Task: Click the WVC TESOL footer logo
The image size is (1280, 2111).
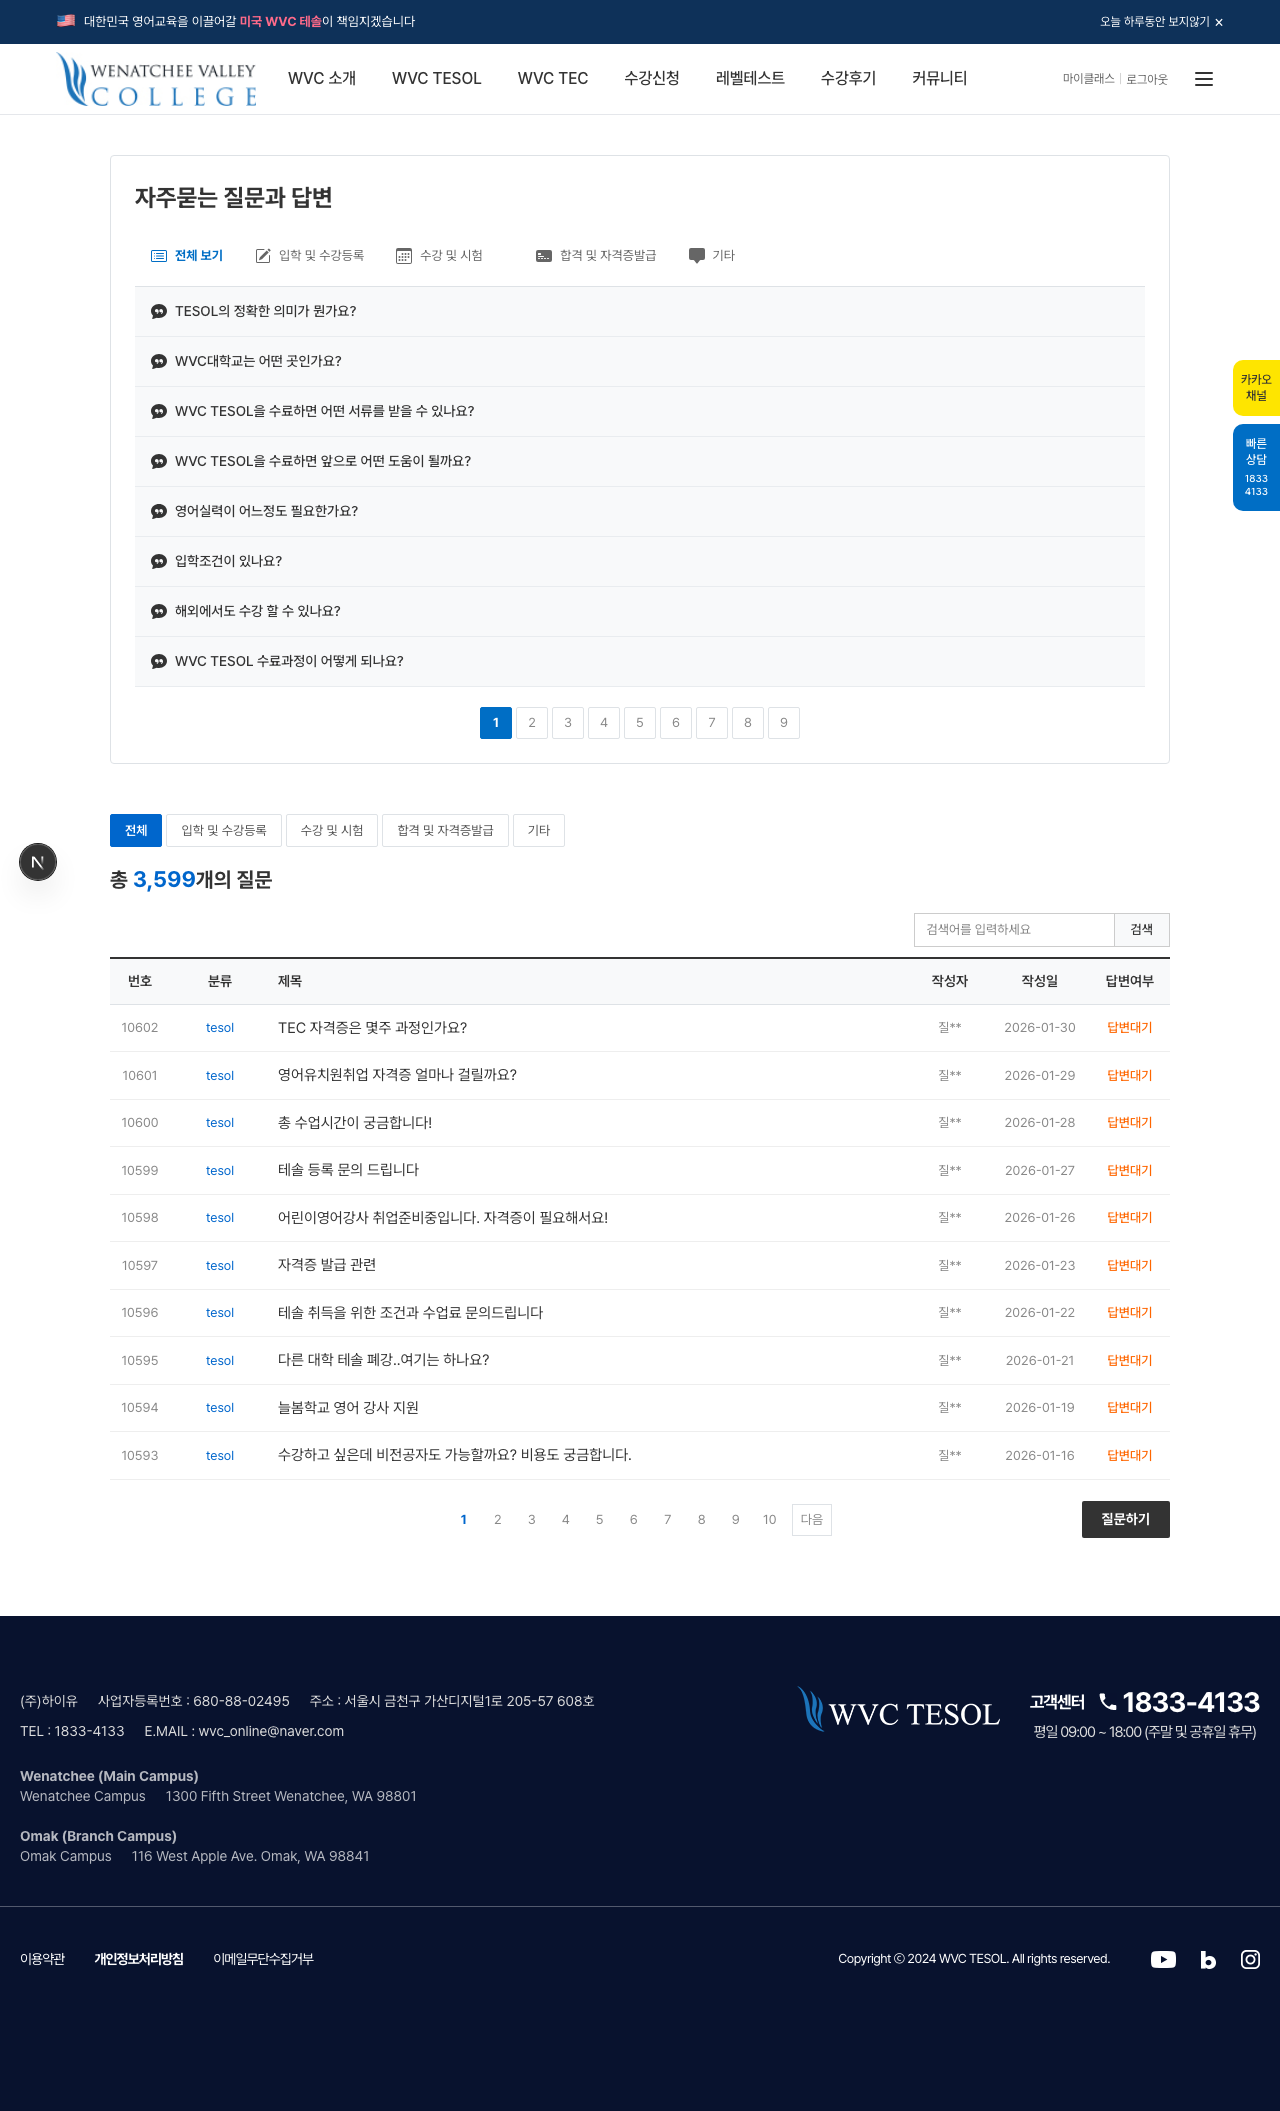Action: coord(898,1710)
